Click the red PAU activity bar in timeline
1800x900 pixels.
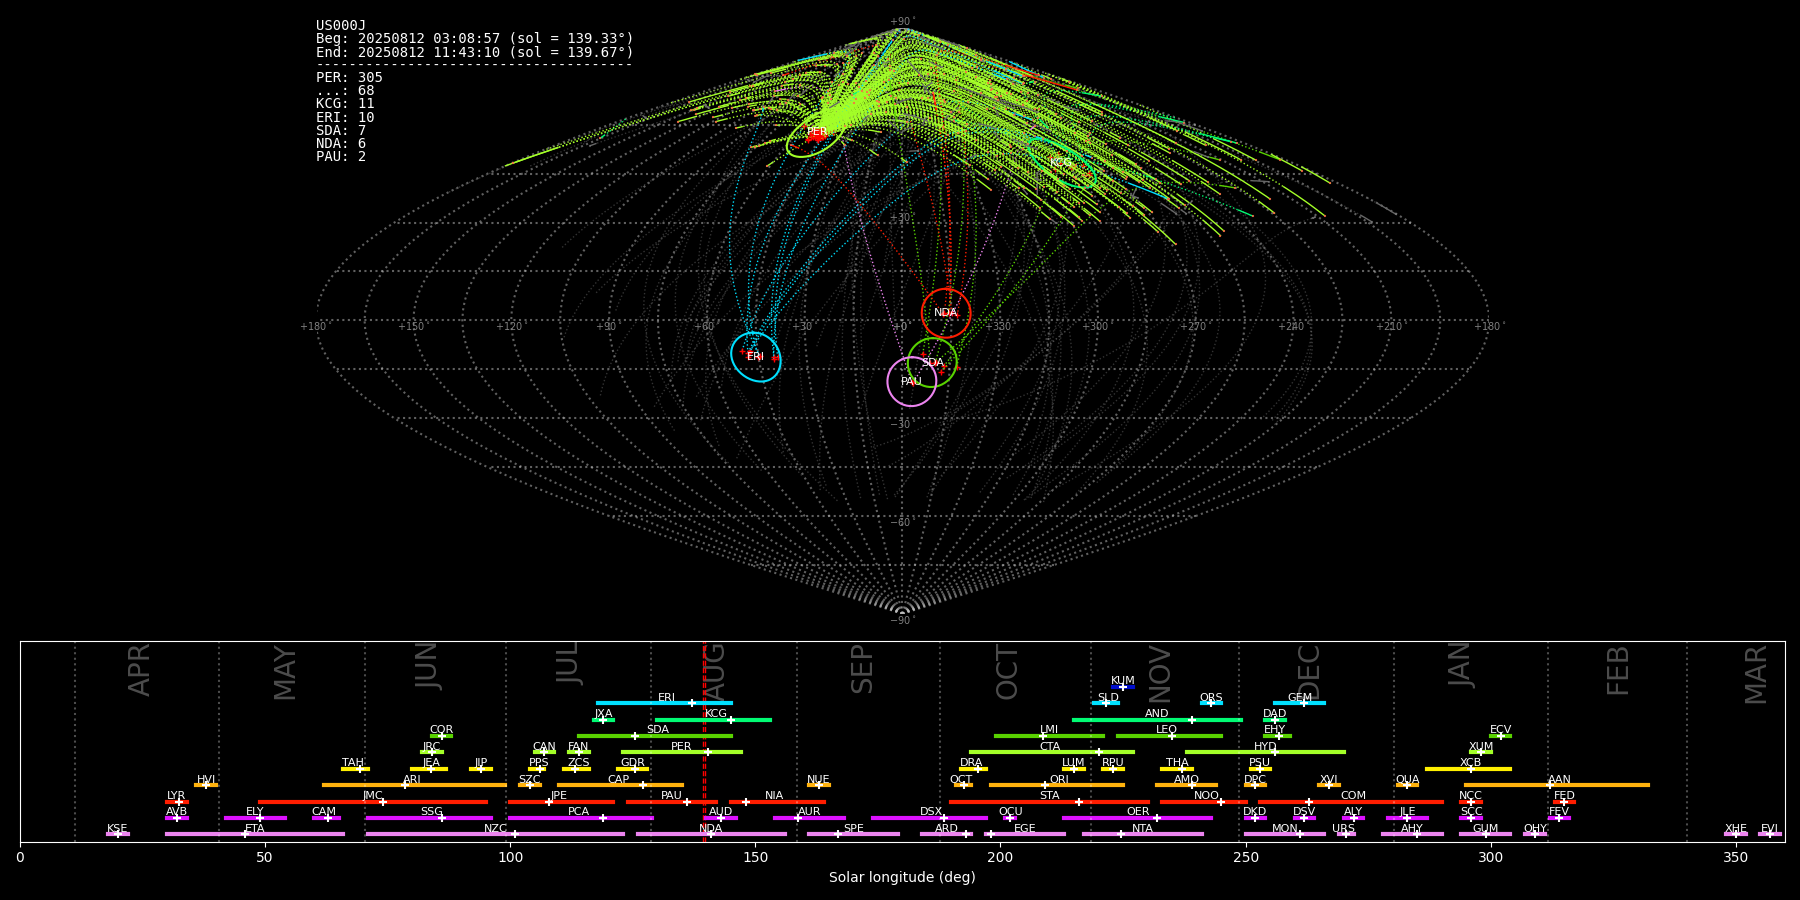point(672,802)
